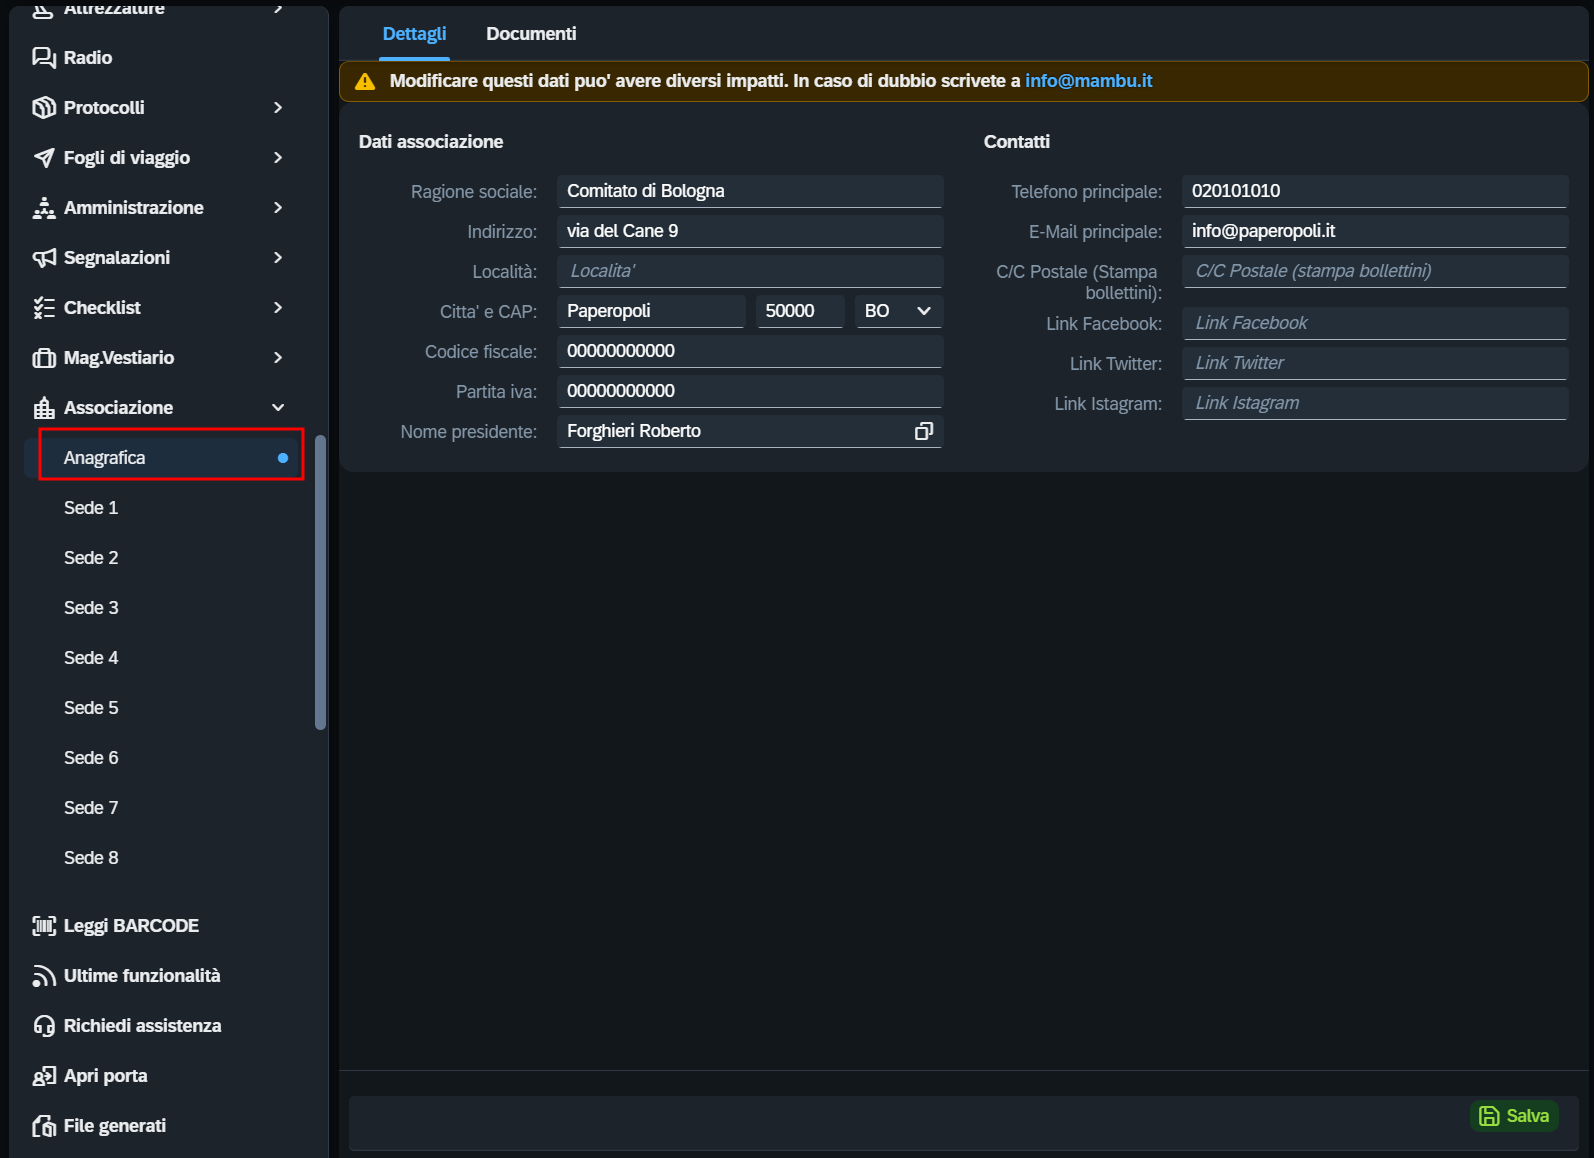Click the Richiedi assistenza headset icon
This screenshot has height=1158, width=1594.
[x=44, y=1026]
